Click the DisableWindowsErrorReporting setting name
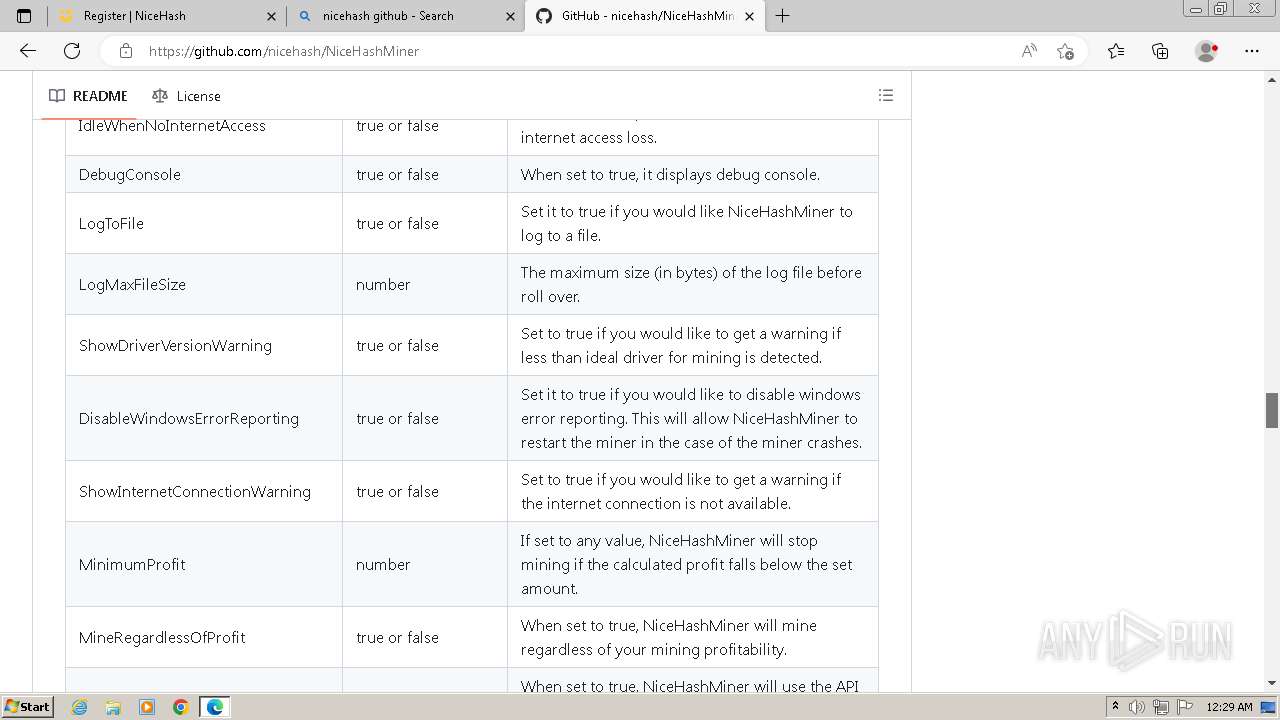1280x720 pixels. [189, 418]
